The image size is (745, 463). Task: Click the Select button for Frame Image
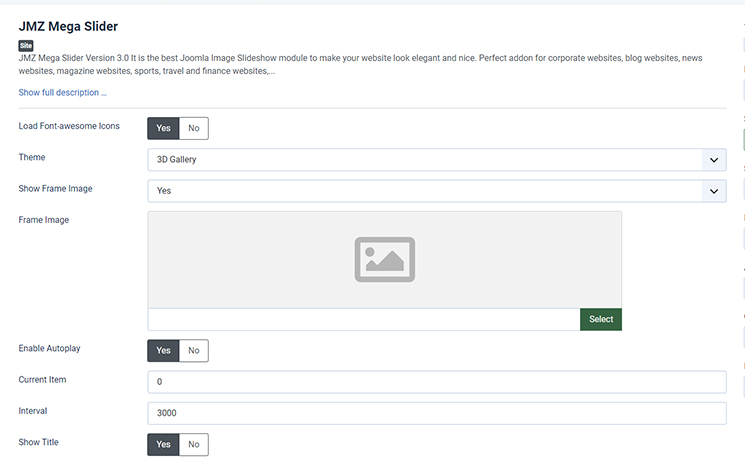601,319
